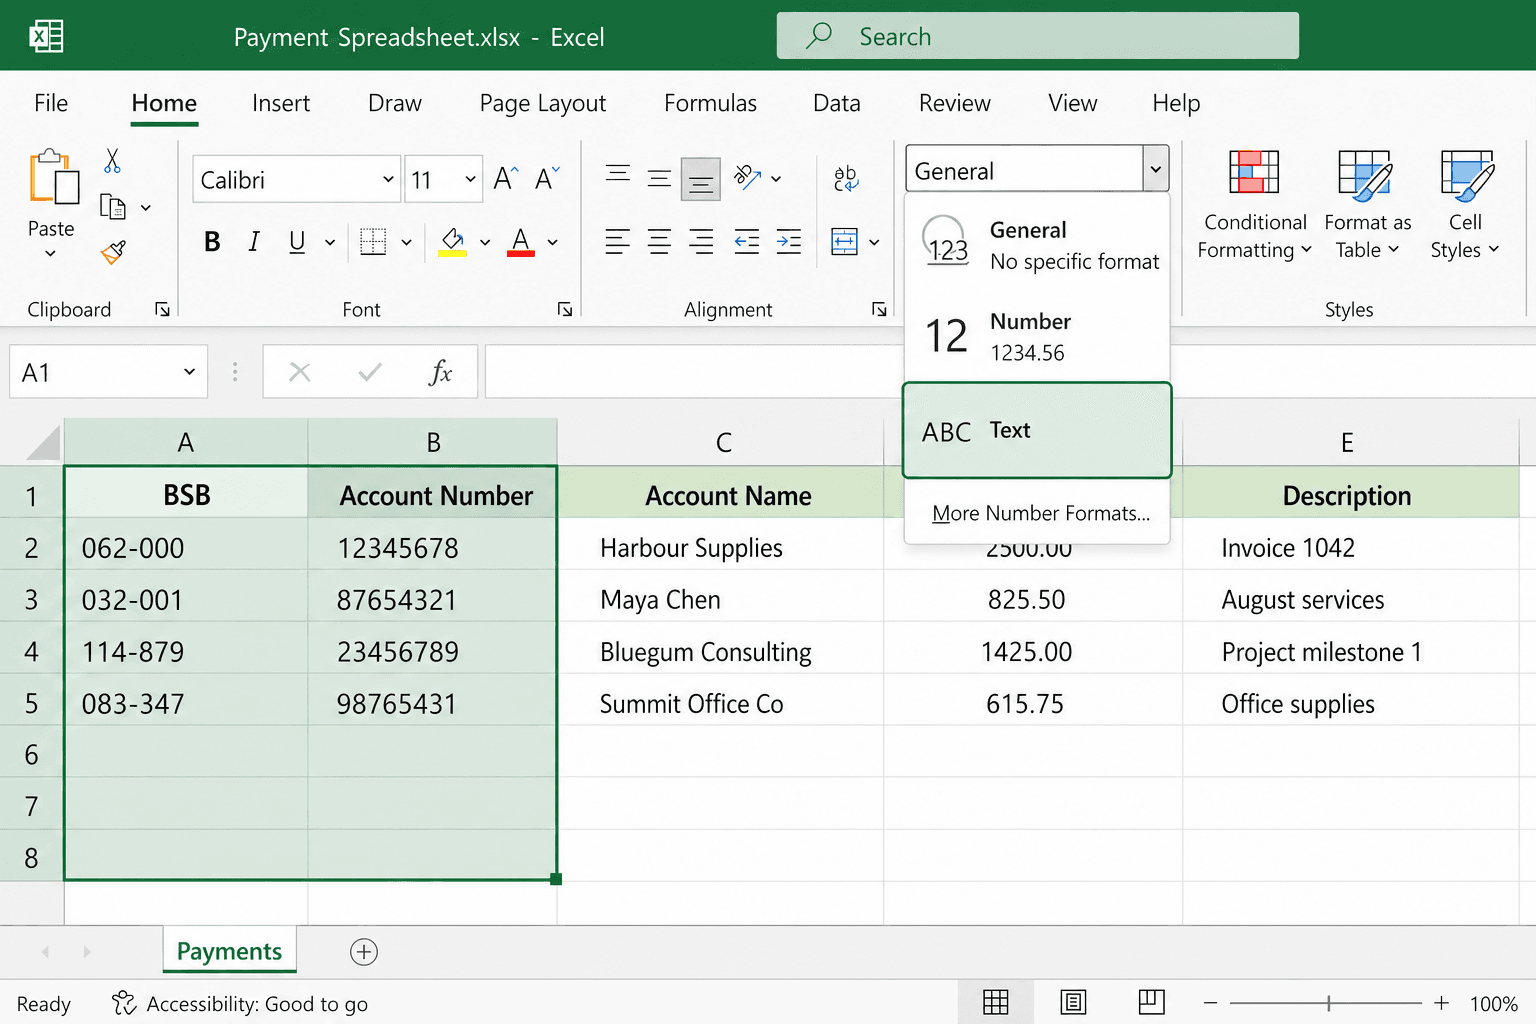
Task: Click the Wrap Text icon
Action: coord(845,179)
